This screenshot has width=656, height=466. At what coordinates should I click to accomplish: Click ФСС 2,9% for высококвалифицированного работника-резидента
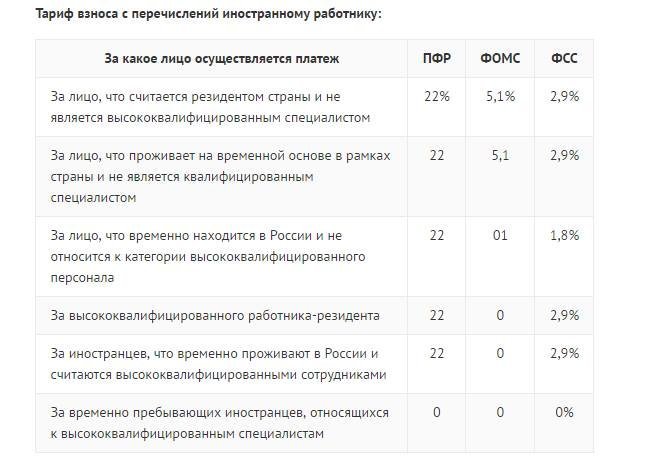[x=564, y=315]
